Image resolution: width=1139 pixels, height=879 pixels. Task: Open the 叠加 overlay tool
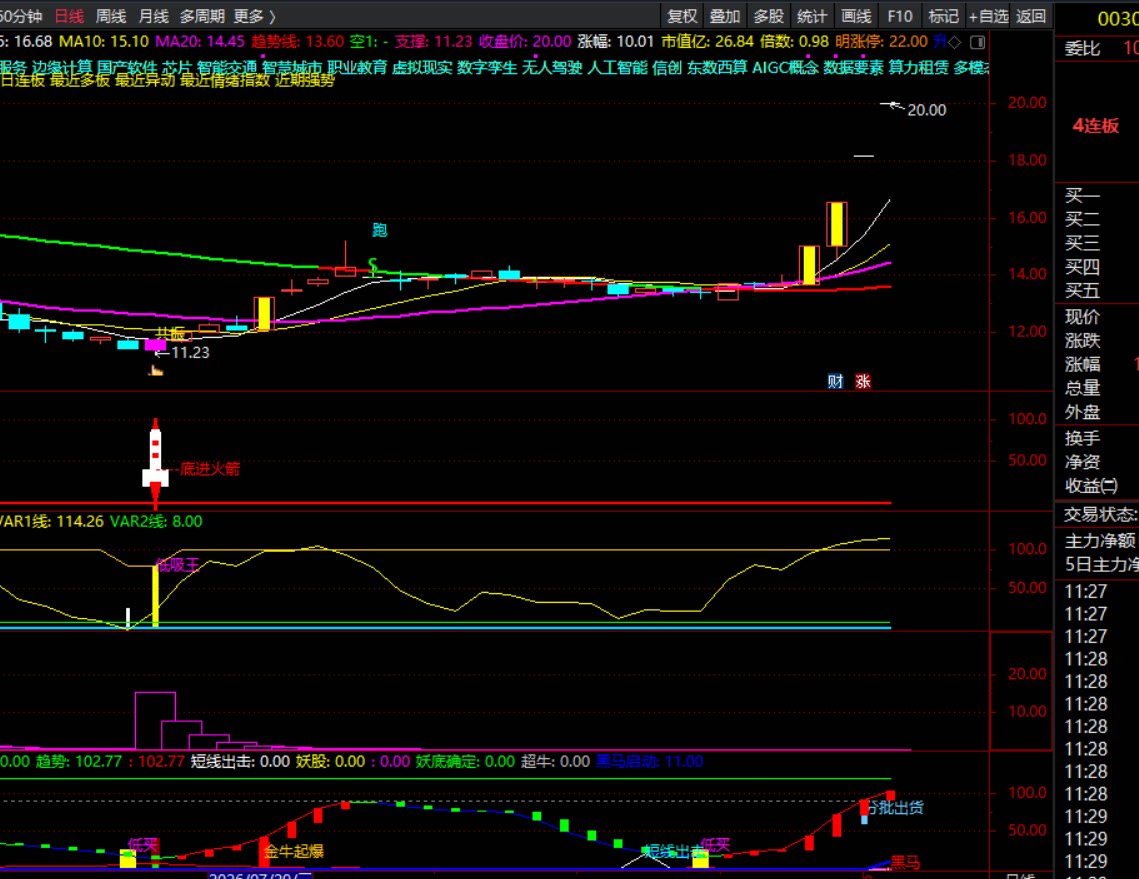[725, 16]
